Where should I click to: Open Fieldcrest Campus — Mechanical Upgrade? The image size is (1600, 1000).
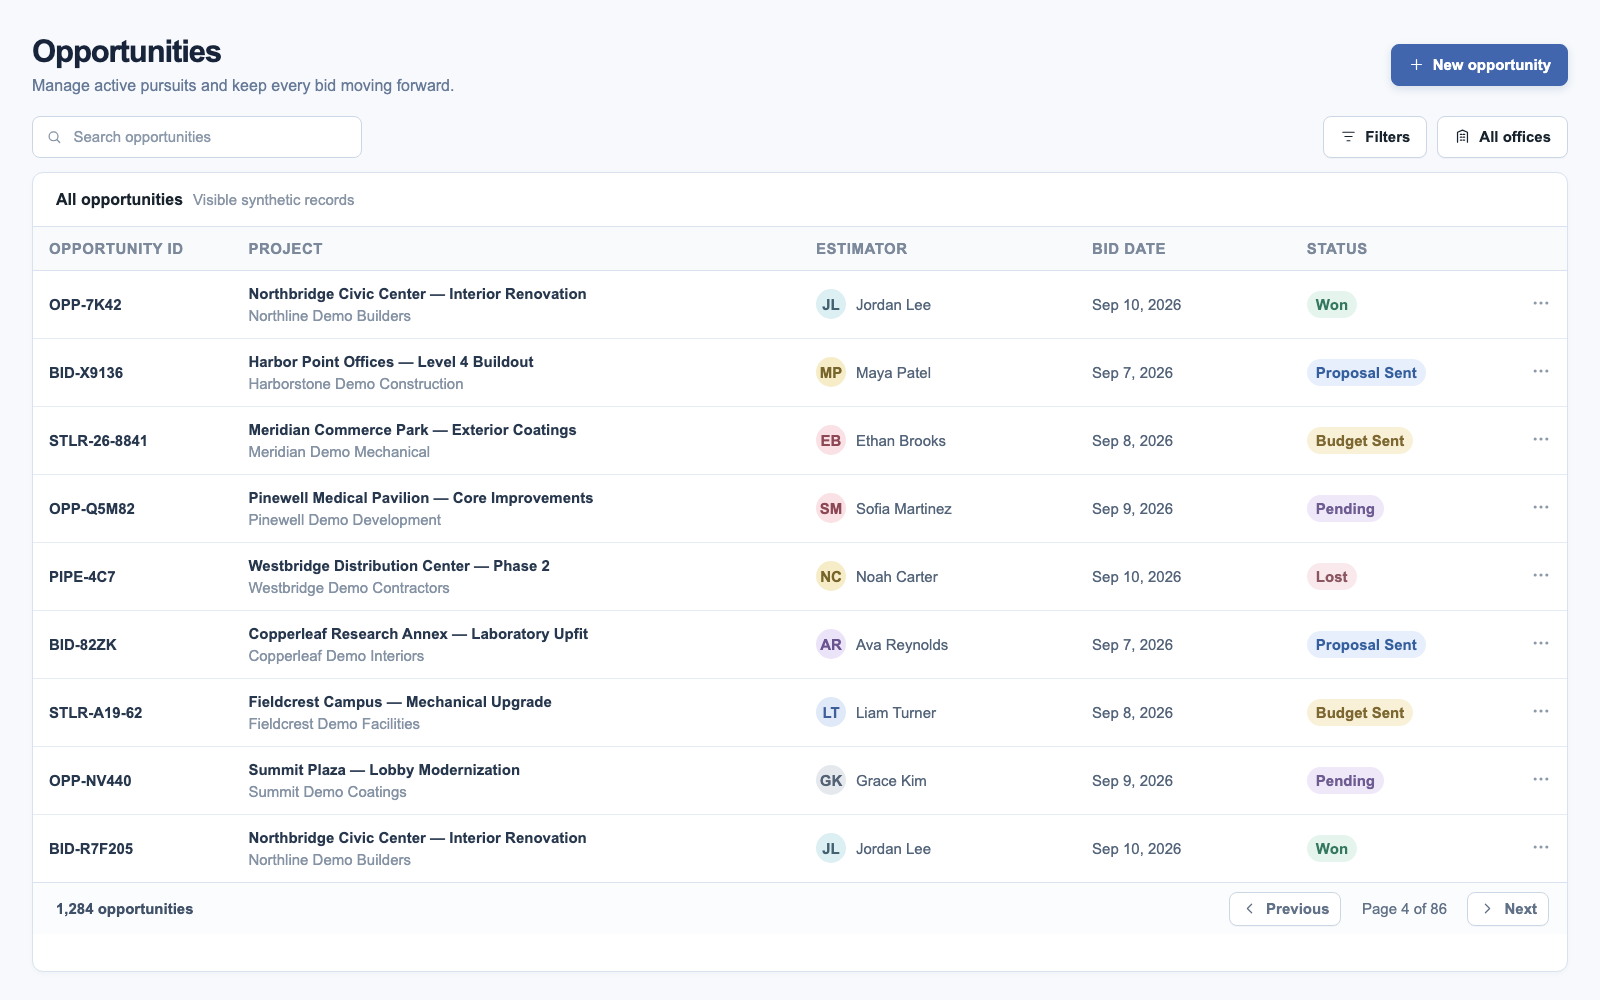click(400, 702)
